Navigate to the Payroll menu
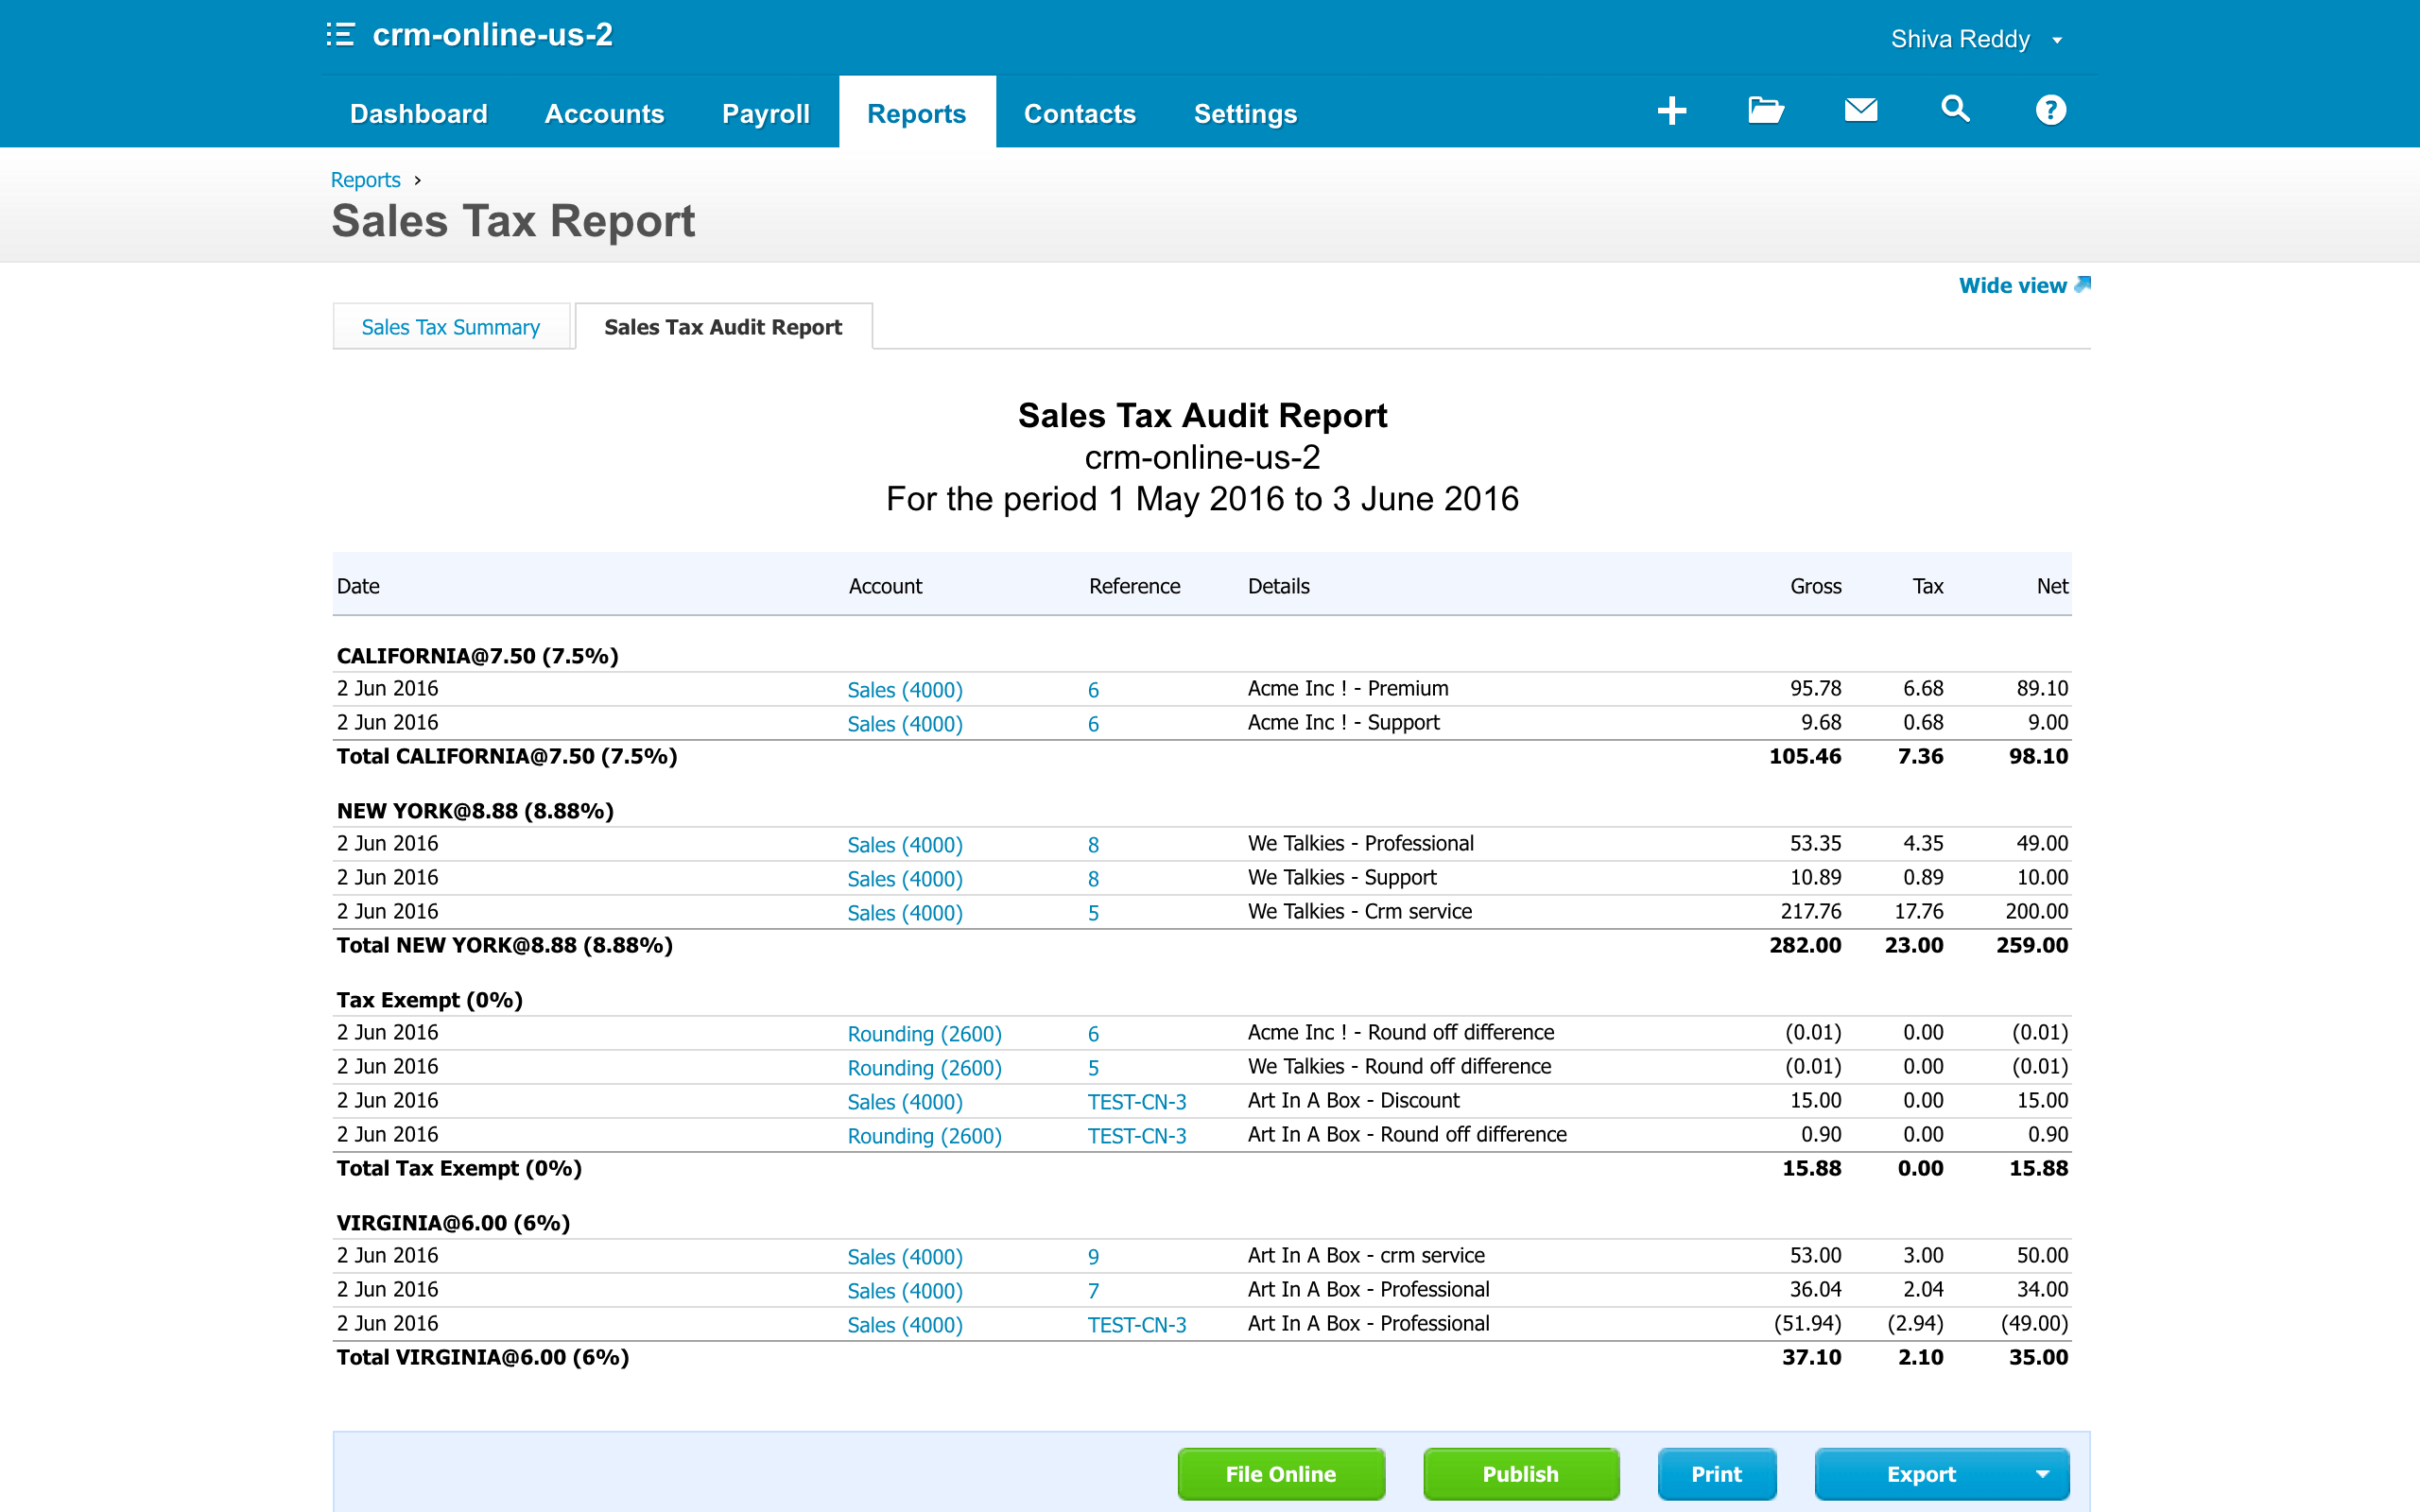This screenshot has height=1512, width=2420. (765, 113)
